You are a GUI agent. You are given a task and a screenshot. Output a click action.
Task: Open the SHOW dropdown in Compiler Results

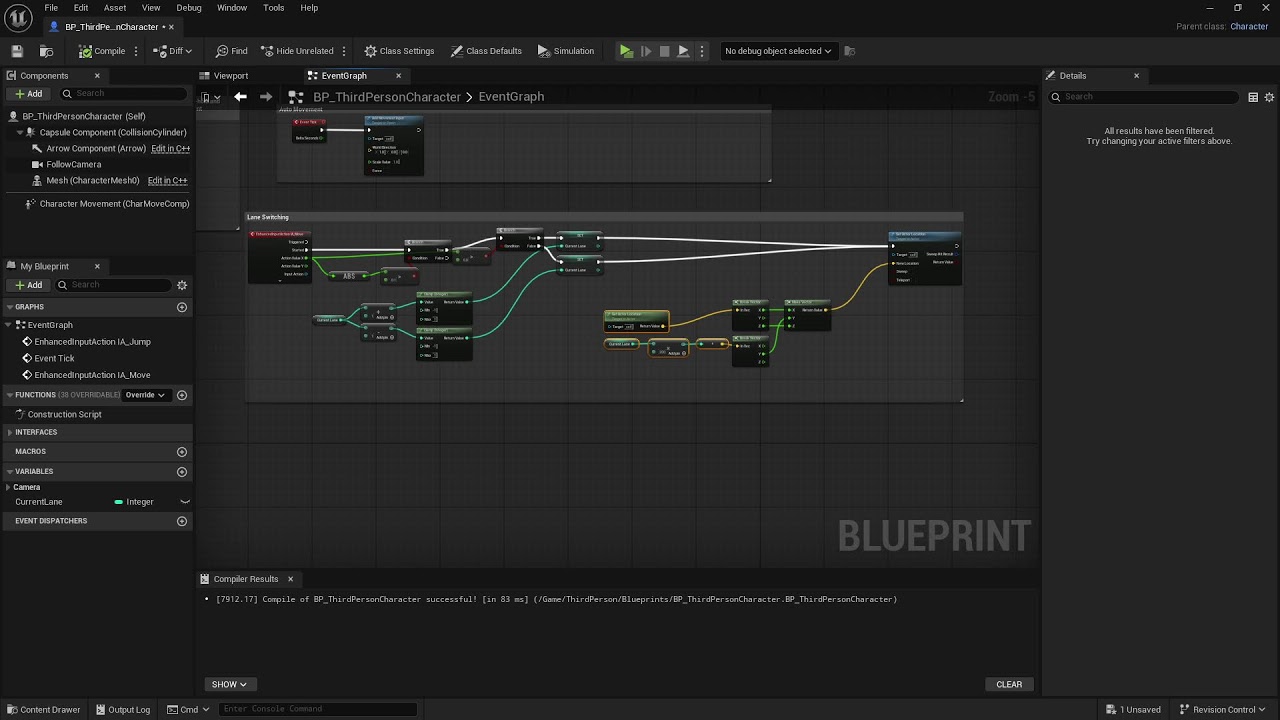[229, 685]
